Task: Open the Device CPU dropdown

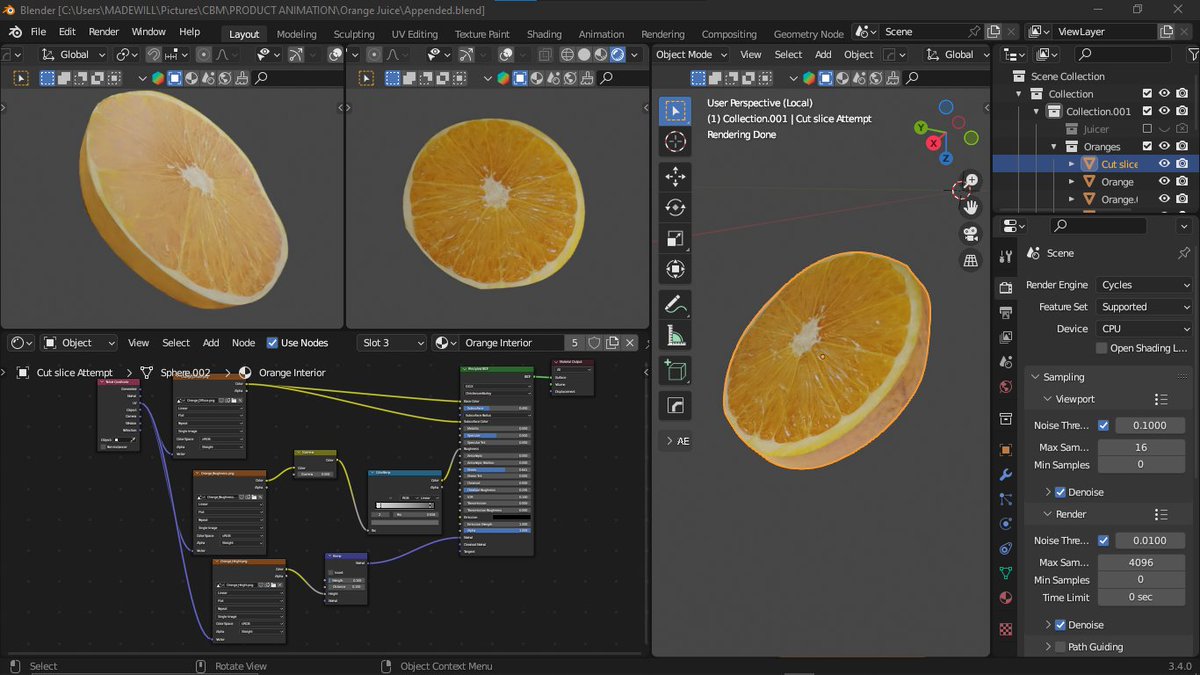Action: 1144,329
